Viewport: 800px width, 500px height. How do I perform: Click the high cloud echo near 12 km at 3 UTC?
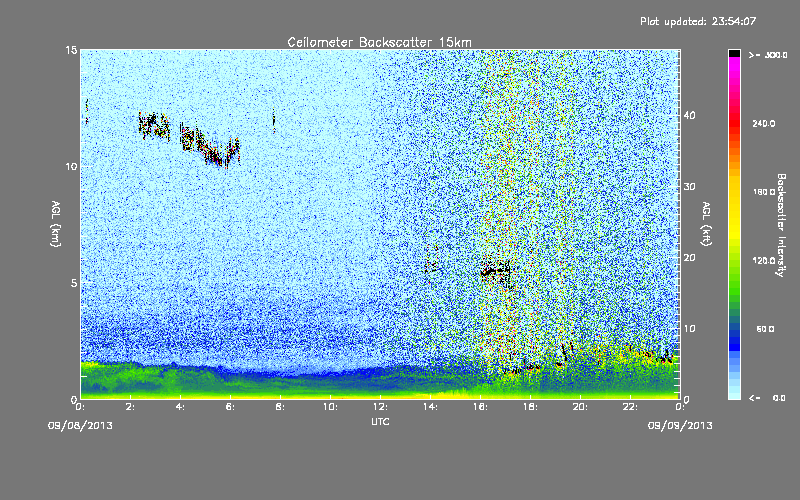[x=154, y=125]
